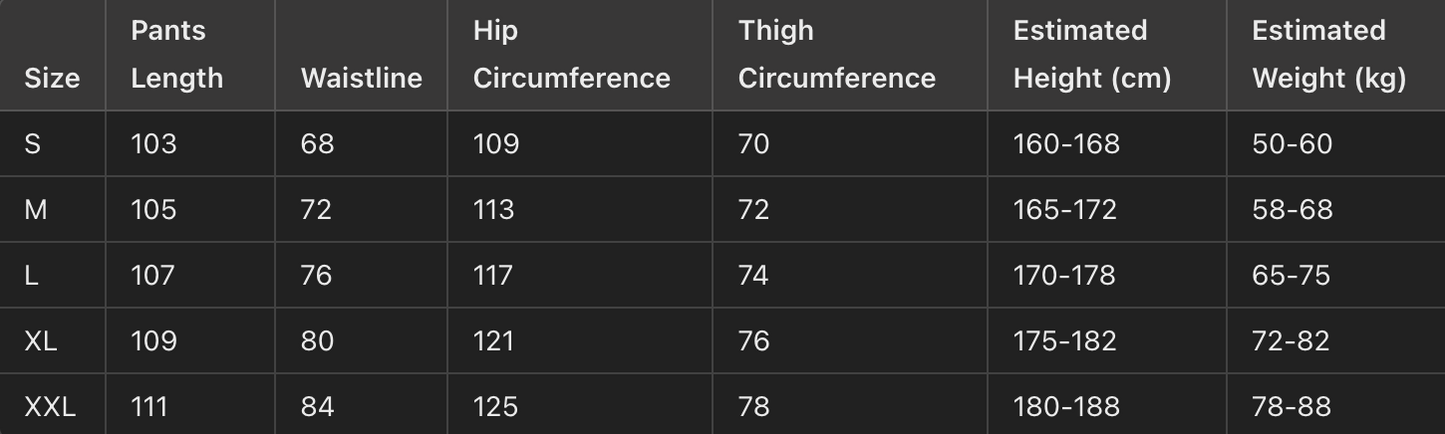
Task: Select the S size row label
Action: (x=33, y=144)
